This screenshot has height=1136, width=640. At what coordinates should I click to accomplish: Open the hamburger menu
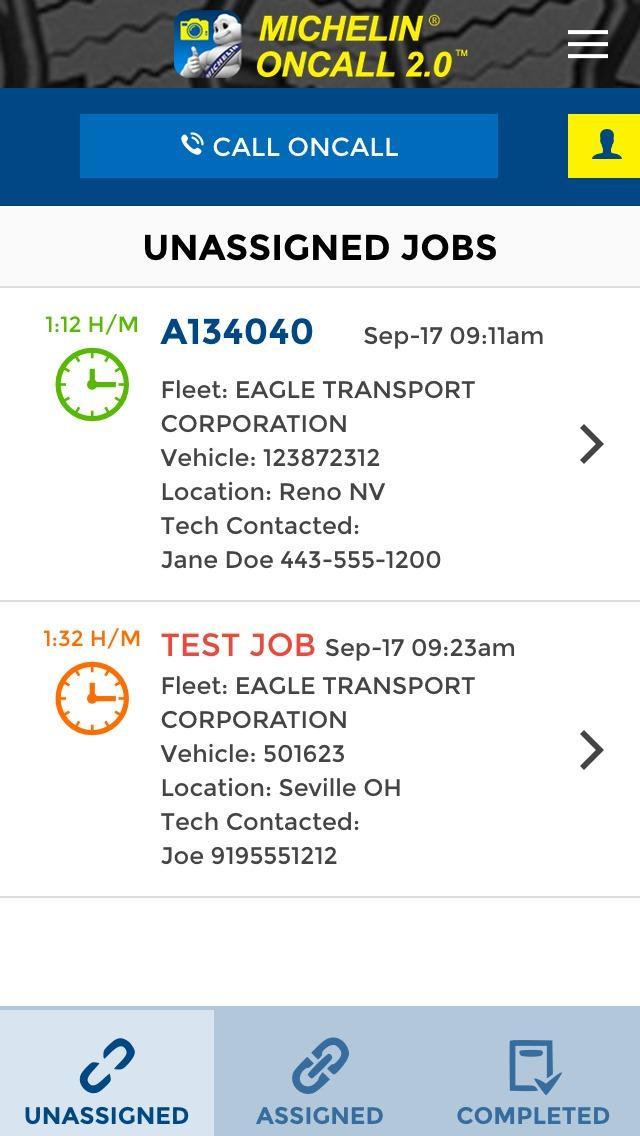tap(588, 44)
